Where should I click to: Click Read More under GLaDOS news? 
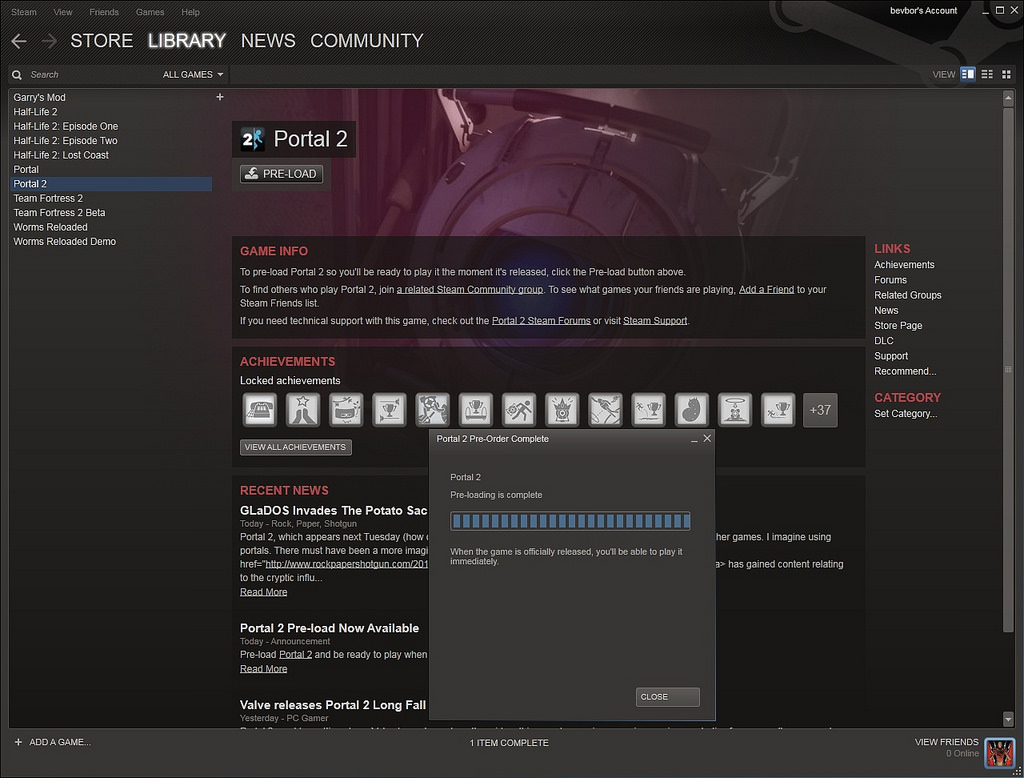point(263,592)
